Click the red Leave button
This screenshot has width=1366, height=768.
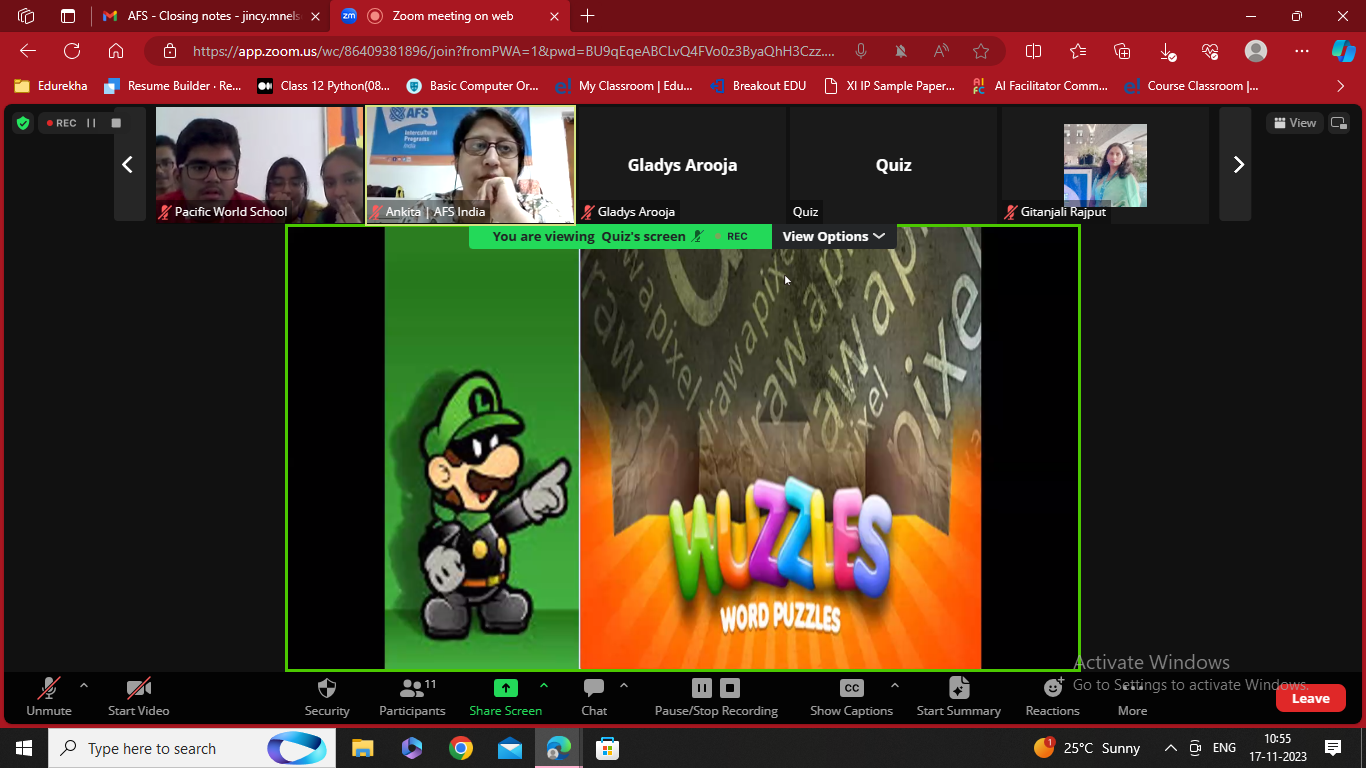click(x=1310, y=698)
